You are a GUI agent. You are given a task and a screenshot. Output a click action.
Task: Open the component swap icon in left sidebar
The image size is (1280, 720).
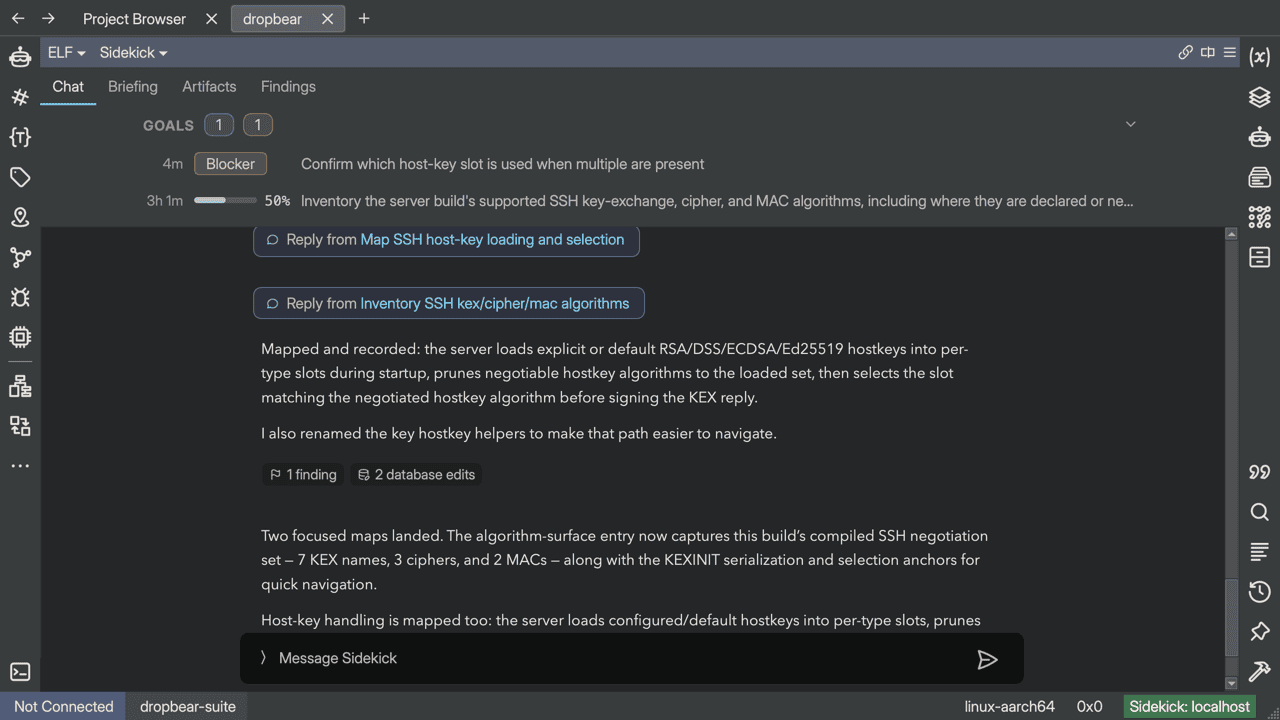[20, 426]
